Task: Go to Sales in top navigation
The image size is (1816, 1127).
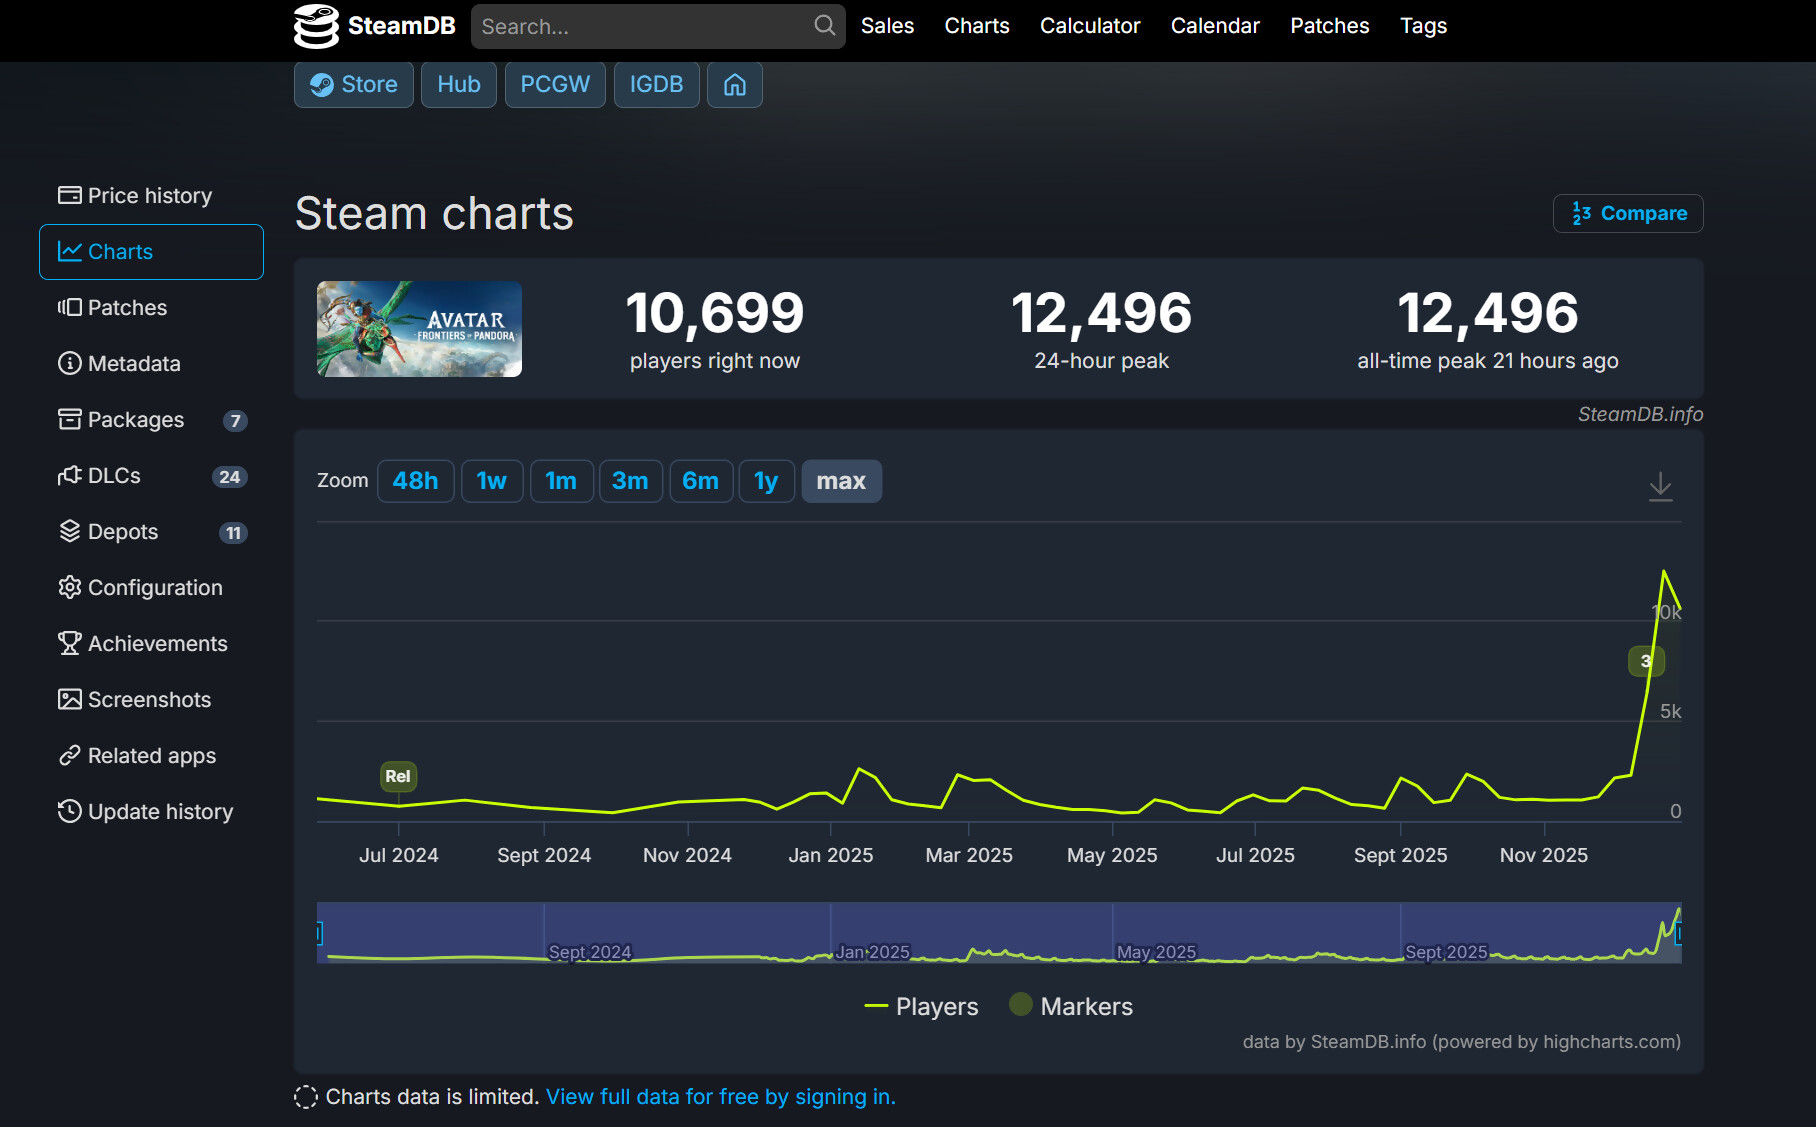Action: pos(887,26)
